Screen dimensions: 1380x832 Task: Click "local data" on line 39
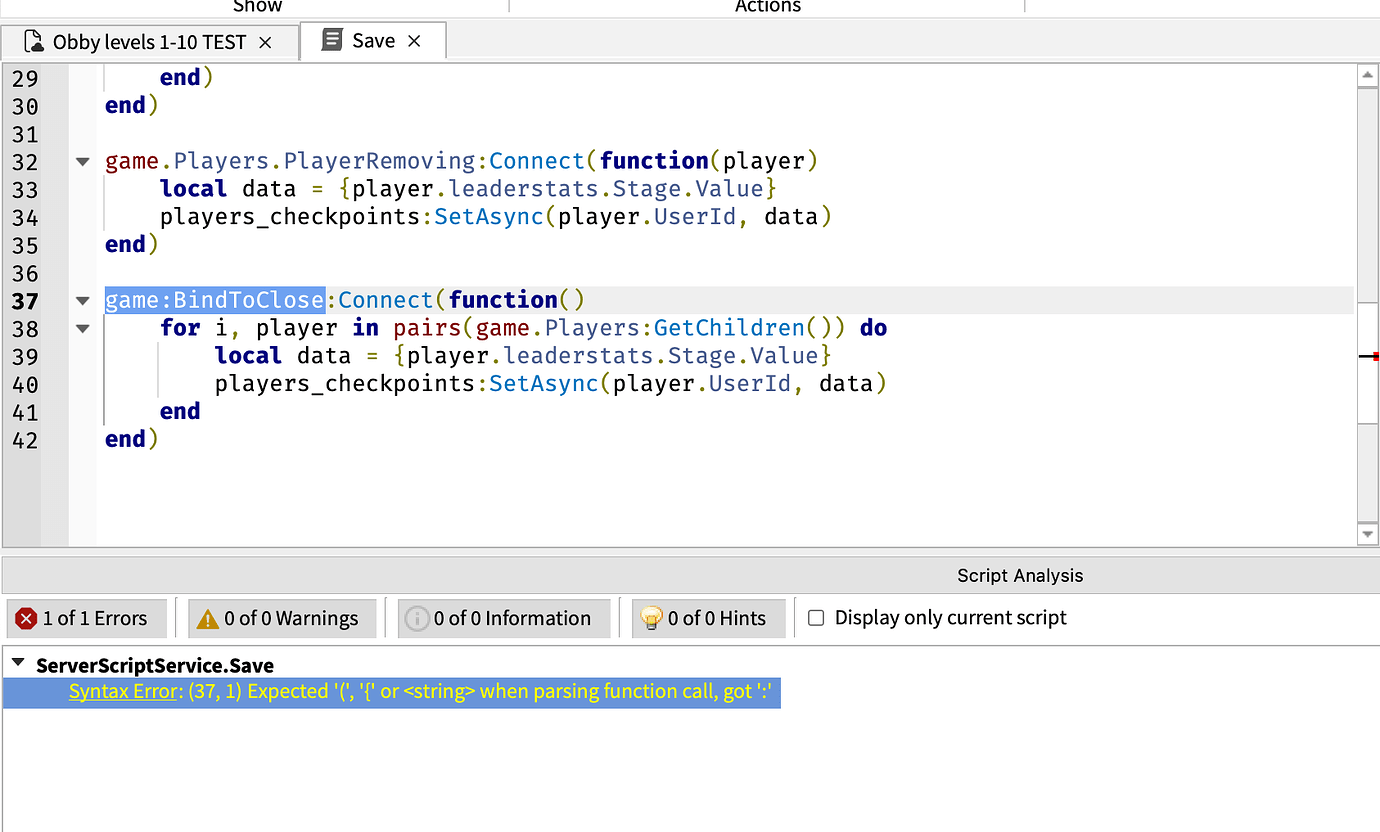tap(283, 356)
